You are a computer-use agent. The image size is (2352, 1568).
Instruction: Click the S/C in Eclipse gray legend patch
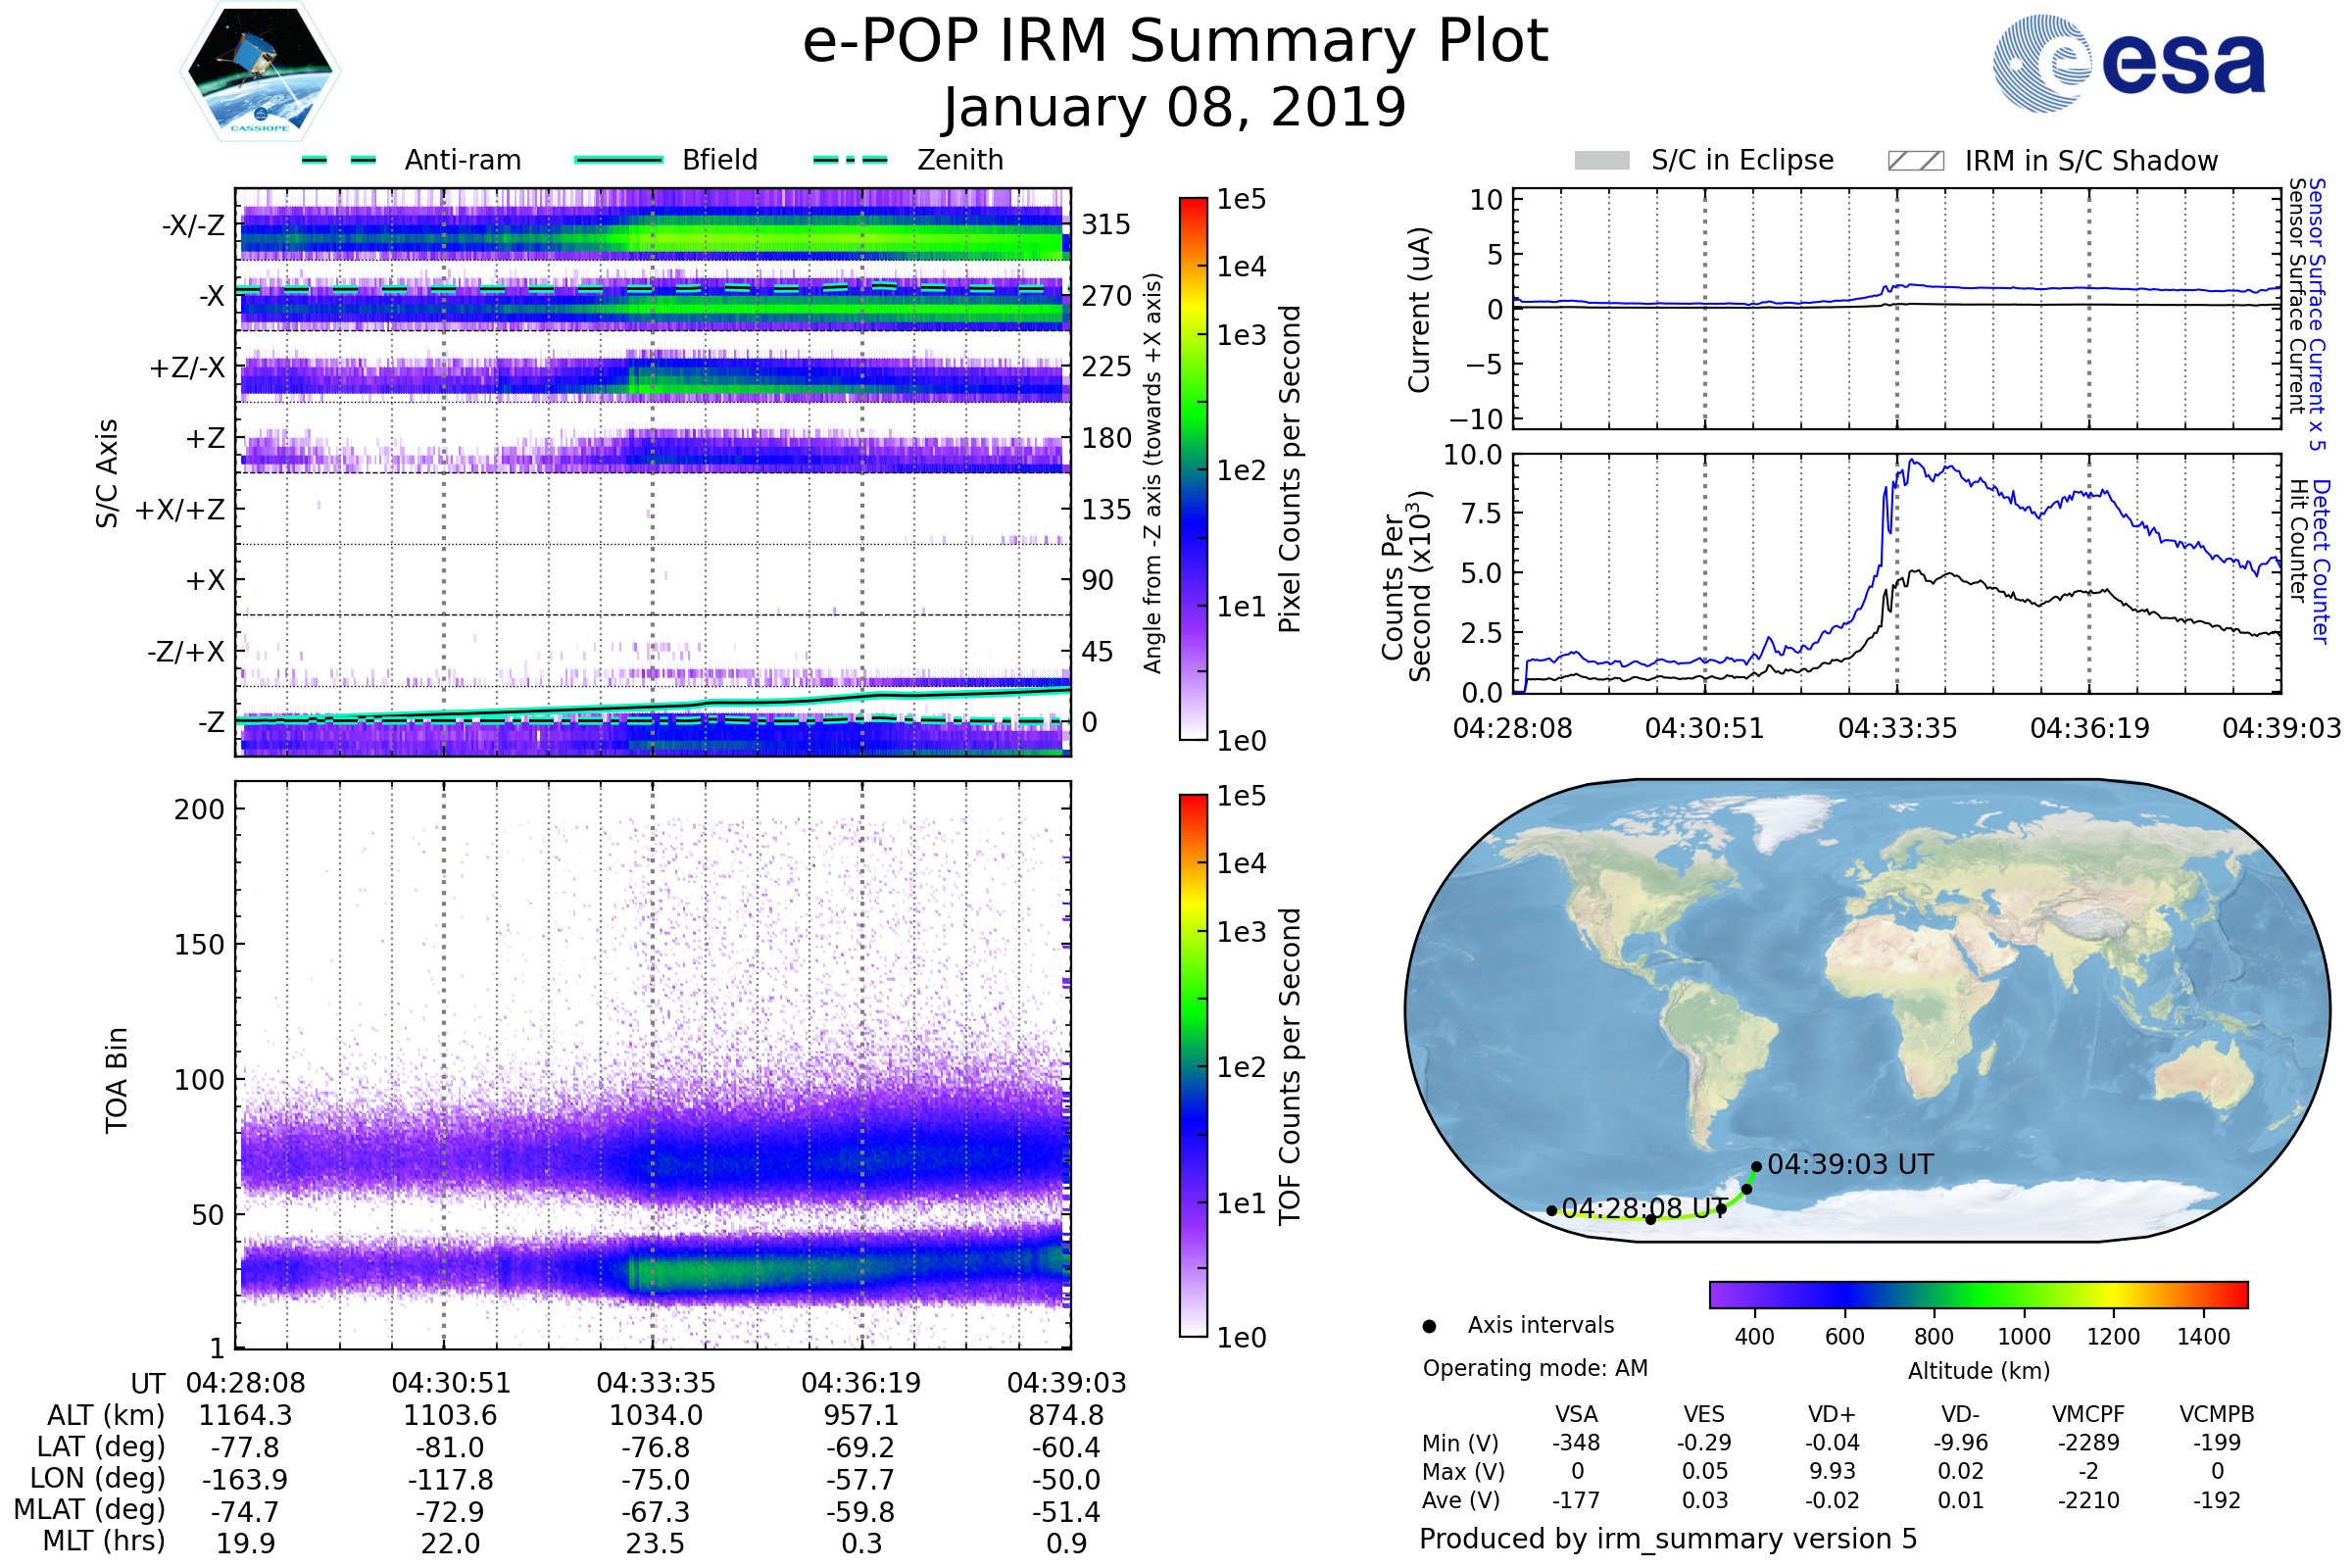(x=1601, y=161)
